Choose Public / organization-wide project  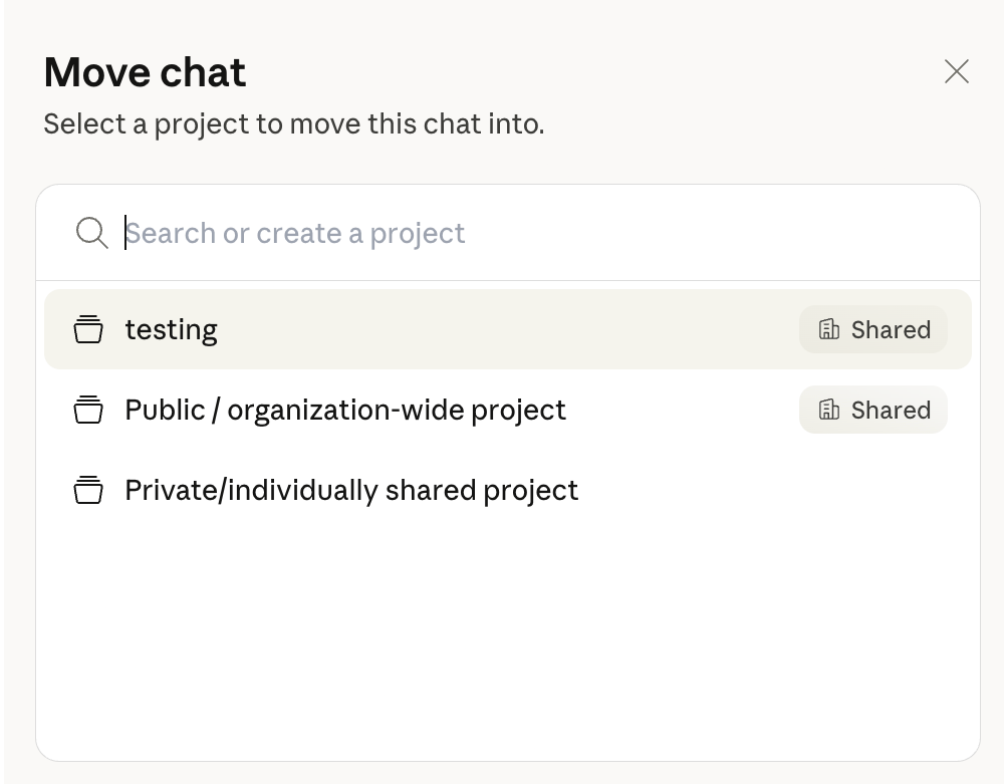point(400,410)
